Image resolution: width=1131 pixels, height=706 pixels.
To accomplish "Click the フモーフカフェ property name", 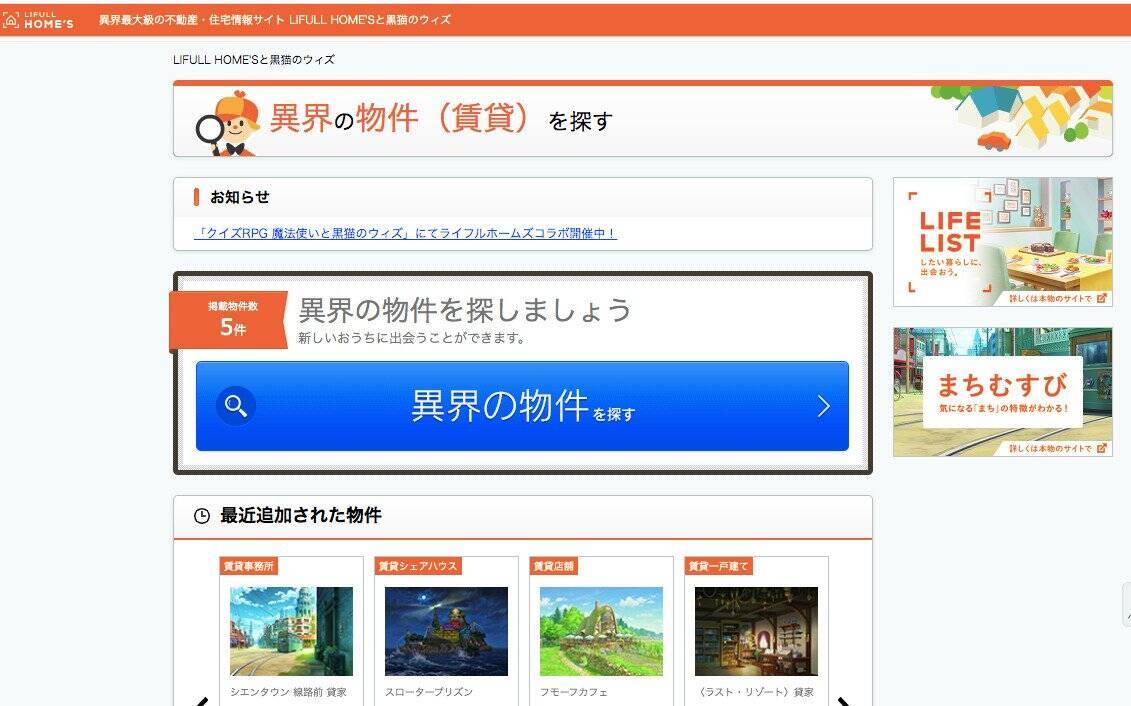I will 574,692.
